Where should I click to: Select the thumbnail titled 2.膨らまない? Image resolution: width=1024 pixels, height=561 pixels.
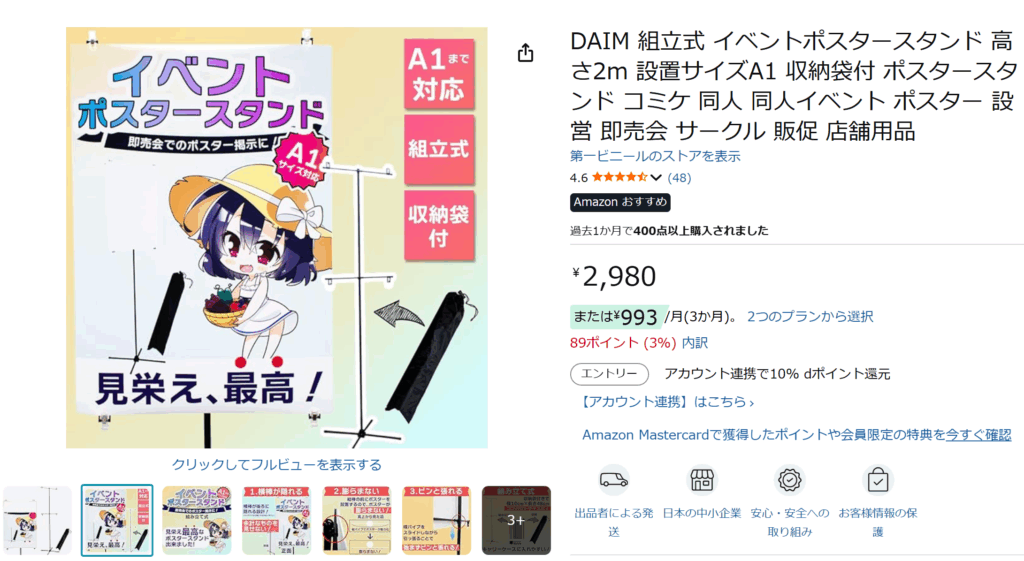click(x=357, y=521)
